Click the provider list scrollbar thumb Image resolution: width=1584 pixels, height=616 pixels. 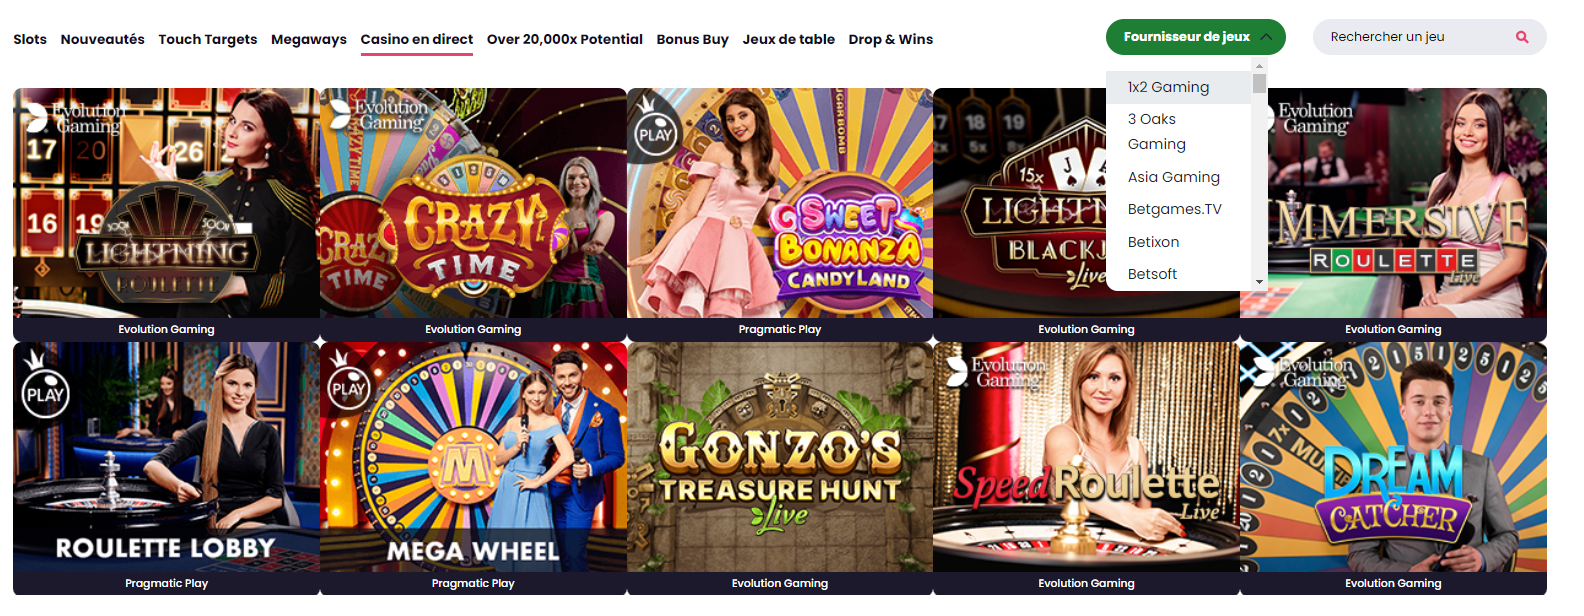click(1259, 84)
